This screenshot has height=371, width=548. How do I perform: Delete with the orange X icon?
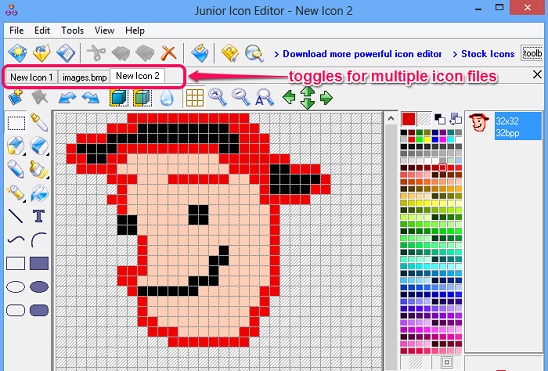(x=168, y=53)
